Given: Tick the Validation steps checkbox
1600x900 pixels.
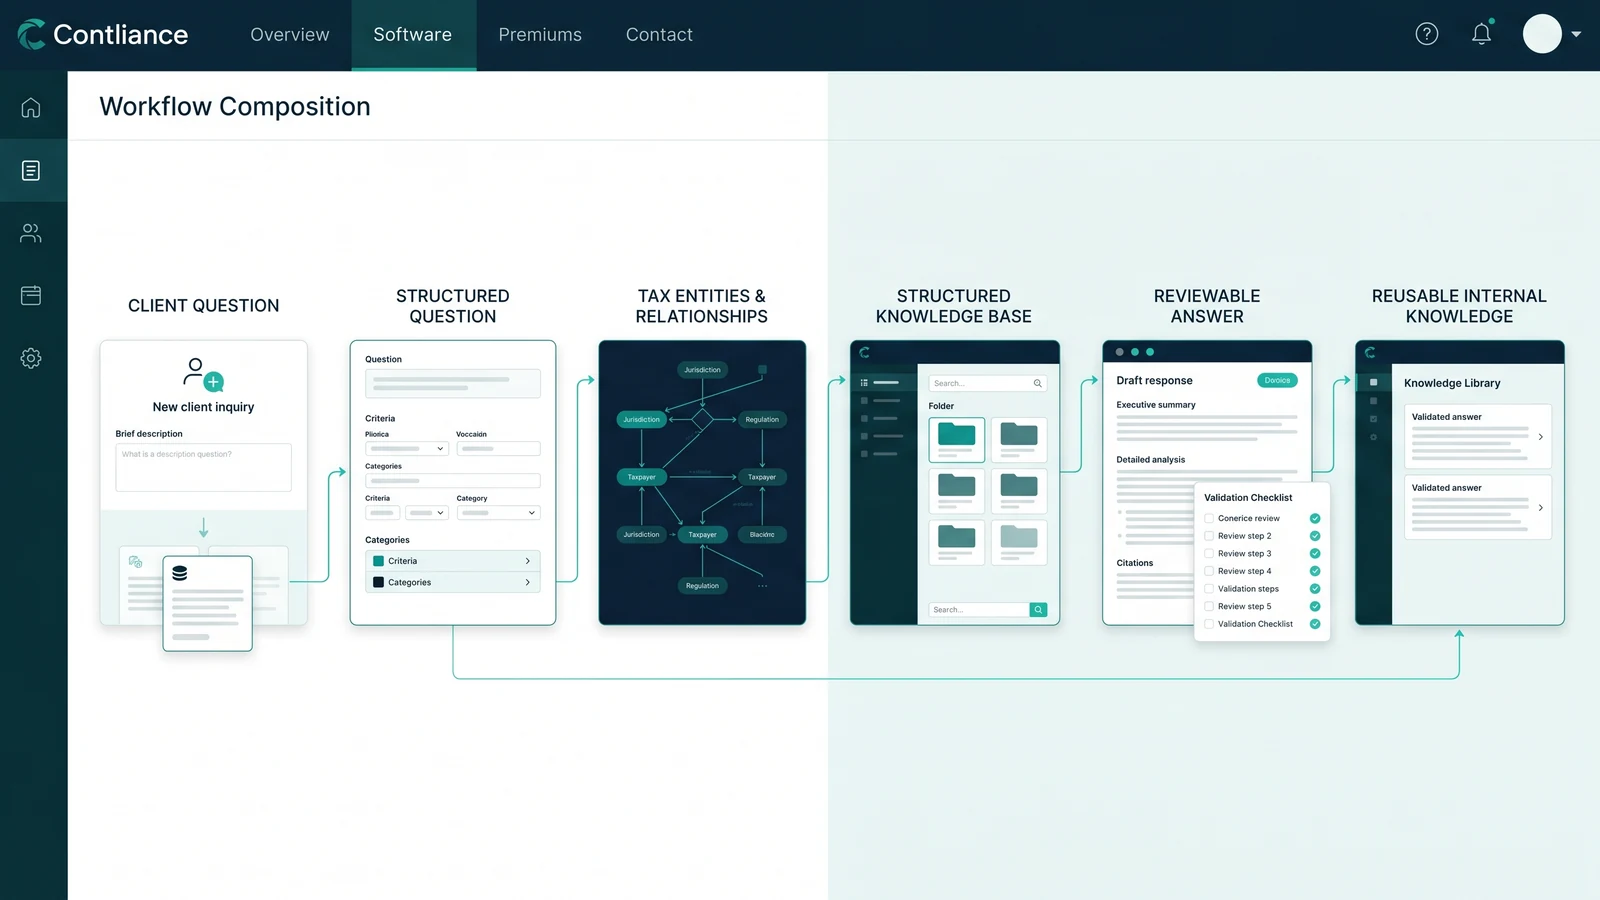Looking at the screenshot, I should coord(1209,589).
